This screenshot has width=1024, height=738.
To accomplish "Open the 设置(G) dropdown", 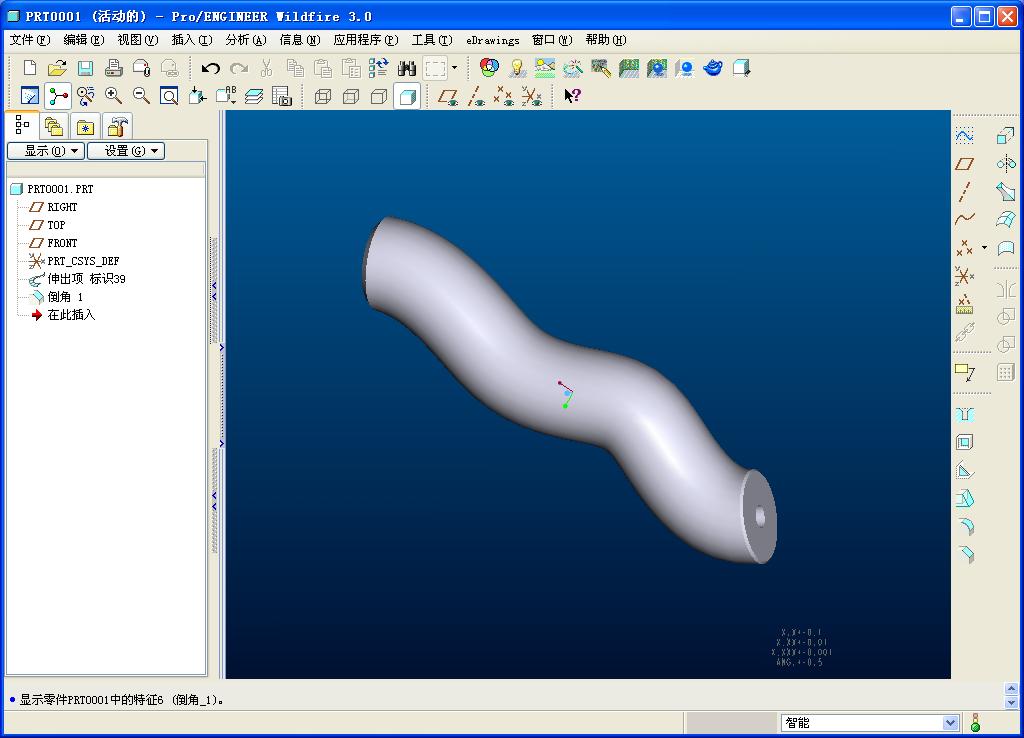I will tap(126, 151).
